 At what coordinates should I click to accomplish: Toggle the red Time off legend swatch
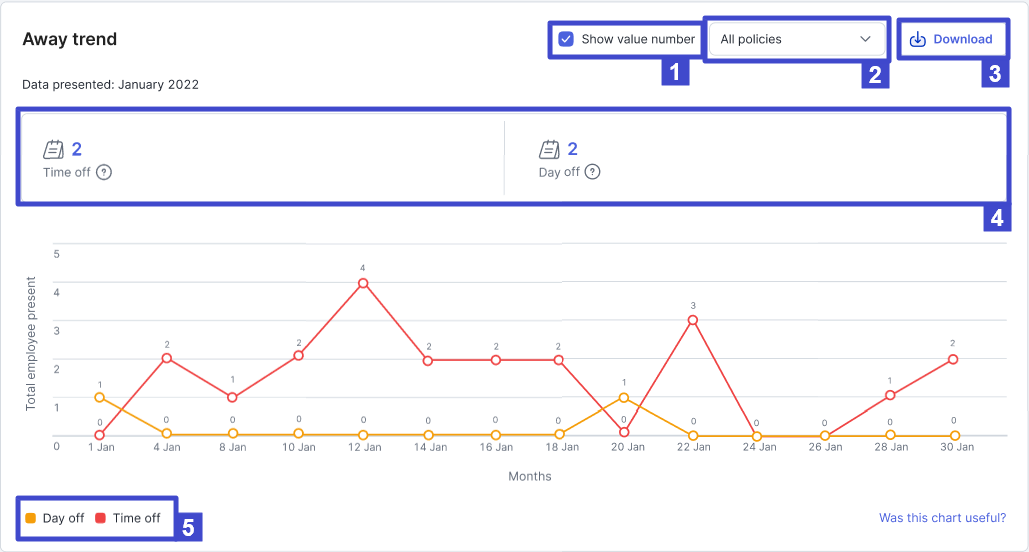point(100,518)
